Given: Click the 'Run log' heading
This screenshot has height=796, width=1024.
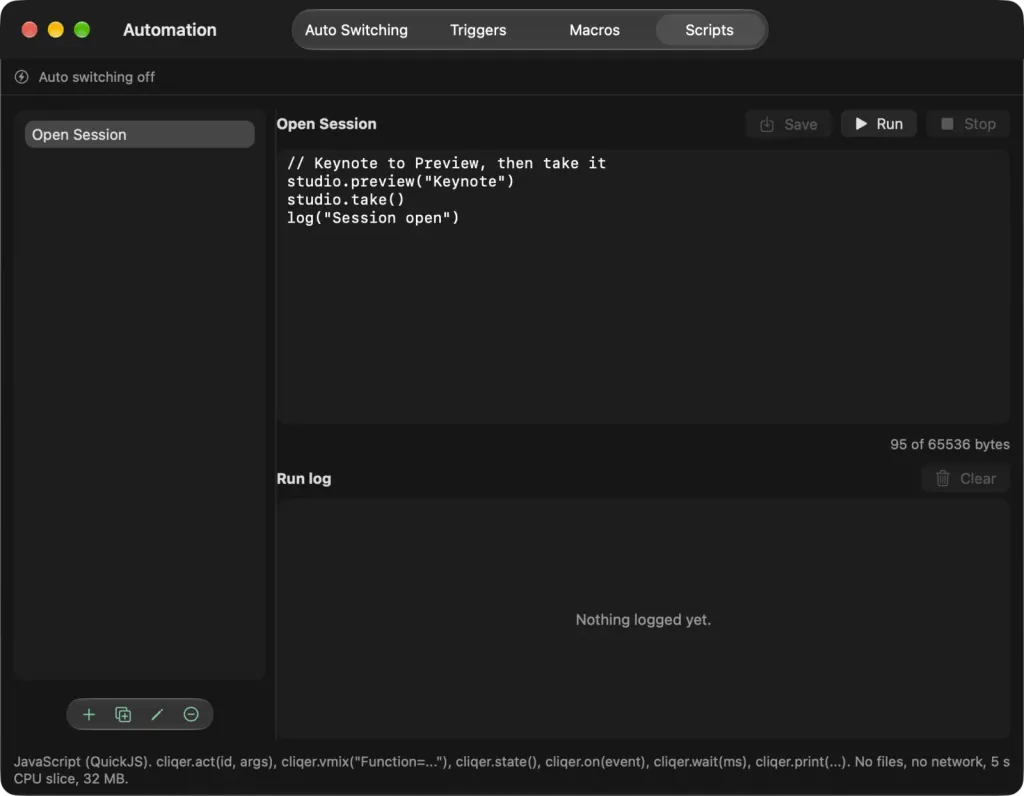Looking at the screenshot, I should [304, 479].
